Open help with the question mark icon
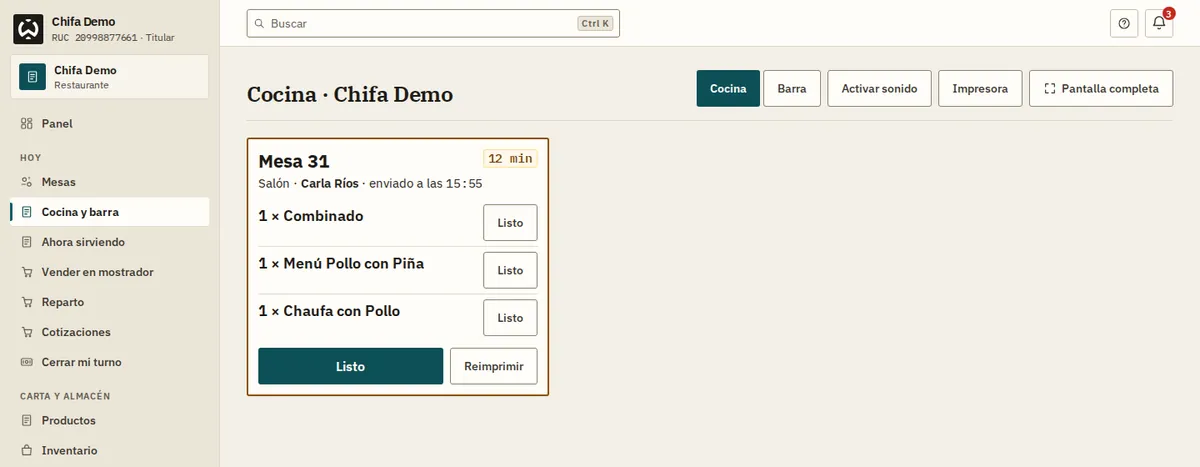 1124,23
